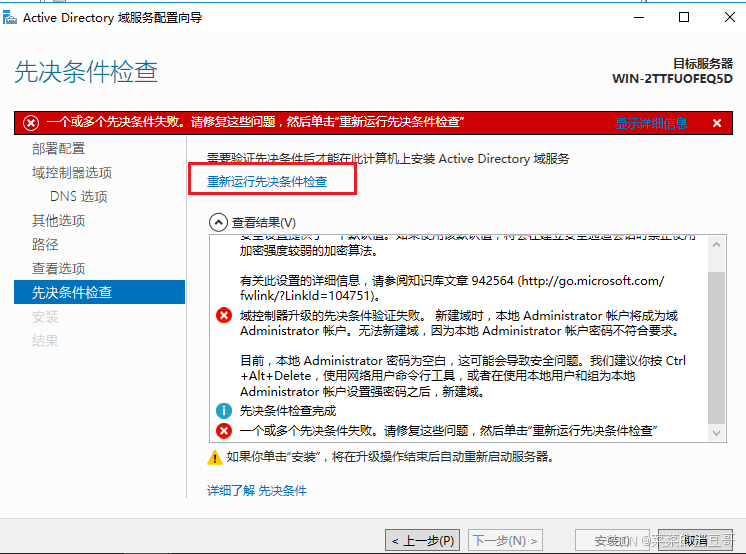Open 显示详细信息 link in the banner
Screen dimensions: 746x554
(x=651, y=123)
